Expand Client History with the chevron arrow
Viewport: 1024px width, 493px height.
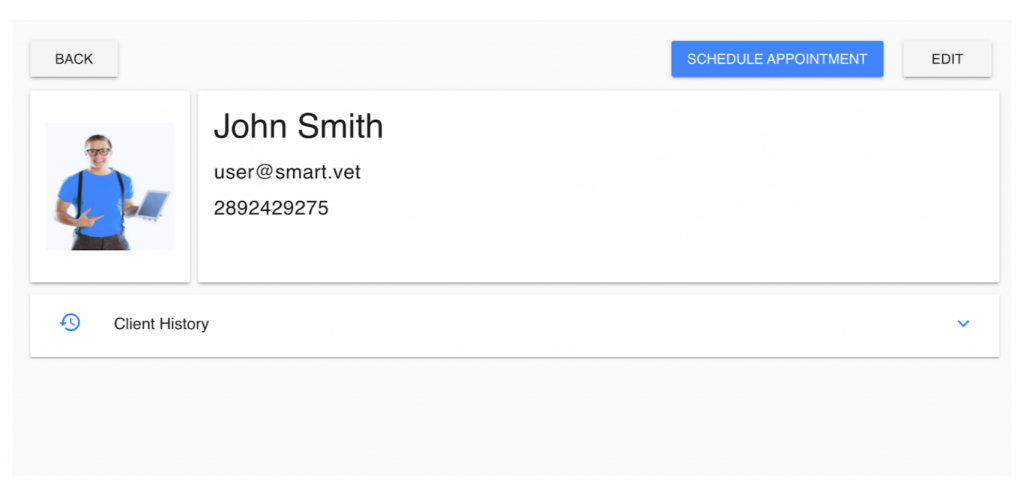(x=963, y=323)
